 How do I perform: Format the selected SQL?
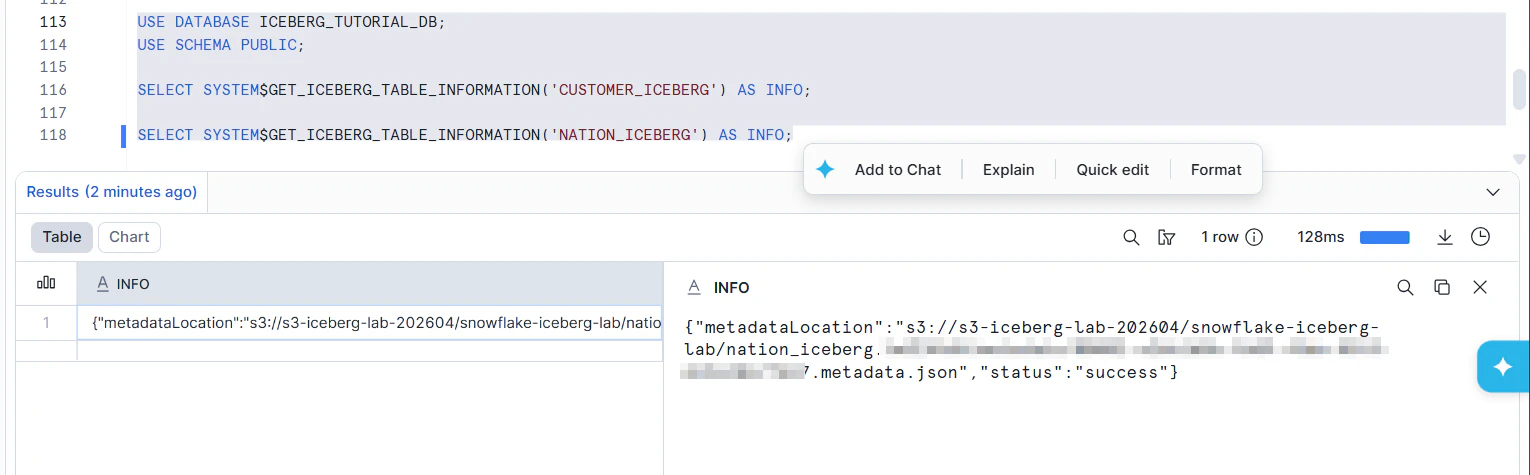pos(1215,170)
